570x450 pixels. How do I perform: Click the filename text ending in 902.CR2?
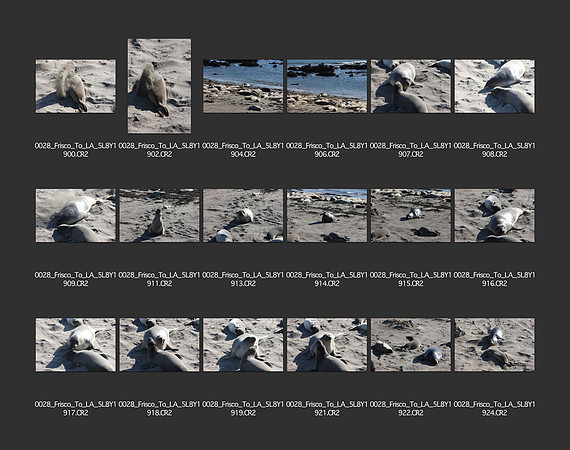pyautogui.click(x=159, y=150)
